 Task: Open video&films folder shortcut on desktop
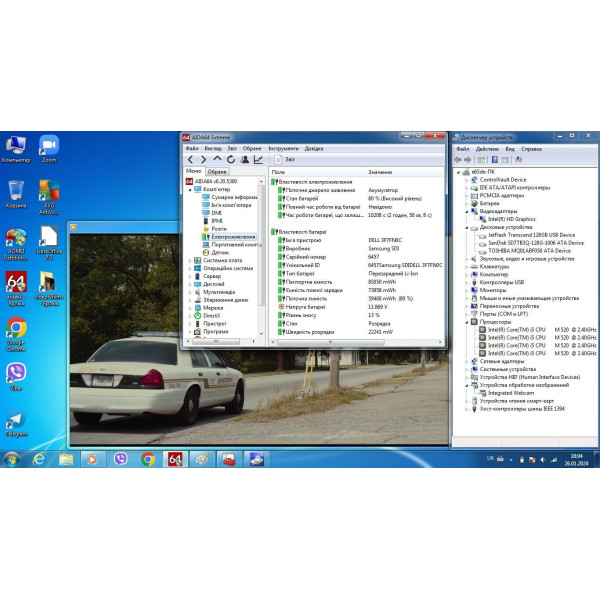click(49, 289)
